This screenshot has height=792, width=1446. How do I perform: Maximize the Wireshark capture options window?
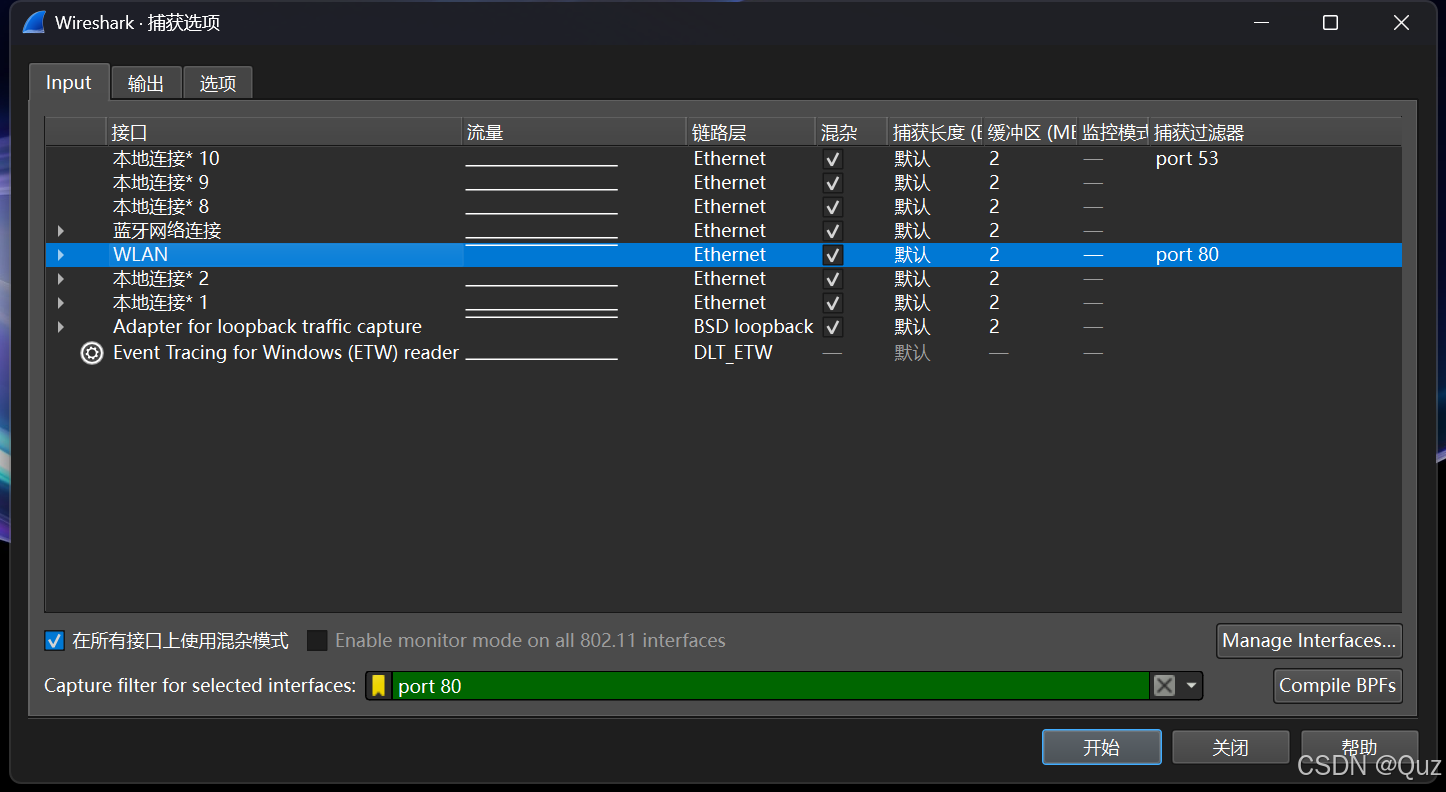1330,23
